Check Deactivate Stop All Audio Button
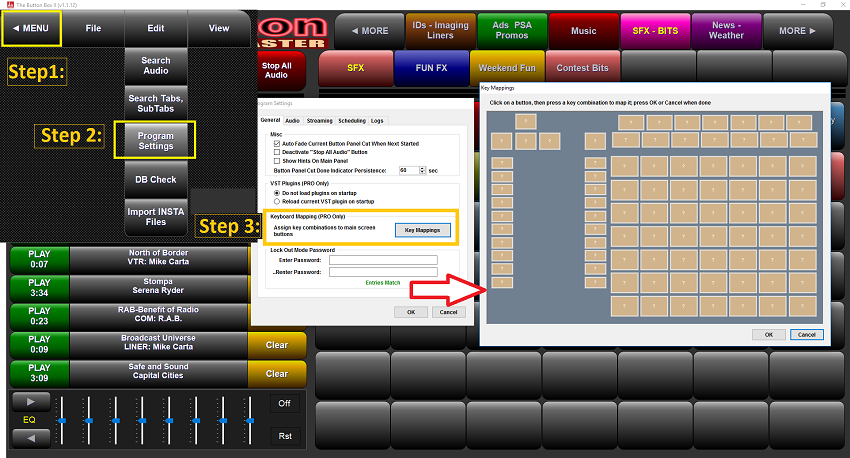Screen dimensions: 850x458 (277, 152)
